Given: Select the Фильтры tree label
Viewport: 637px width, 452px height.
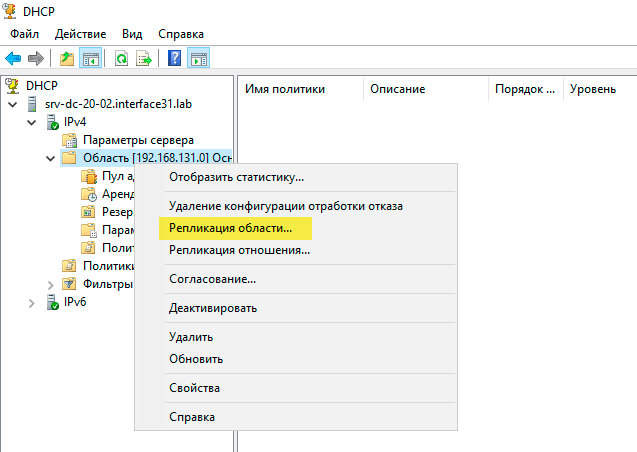Looking at the screenshot, I should tap(108, 283).
